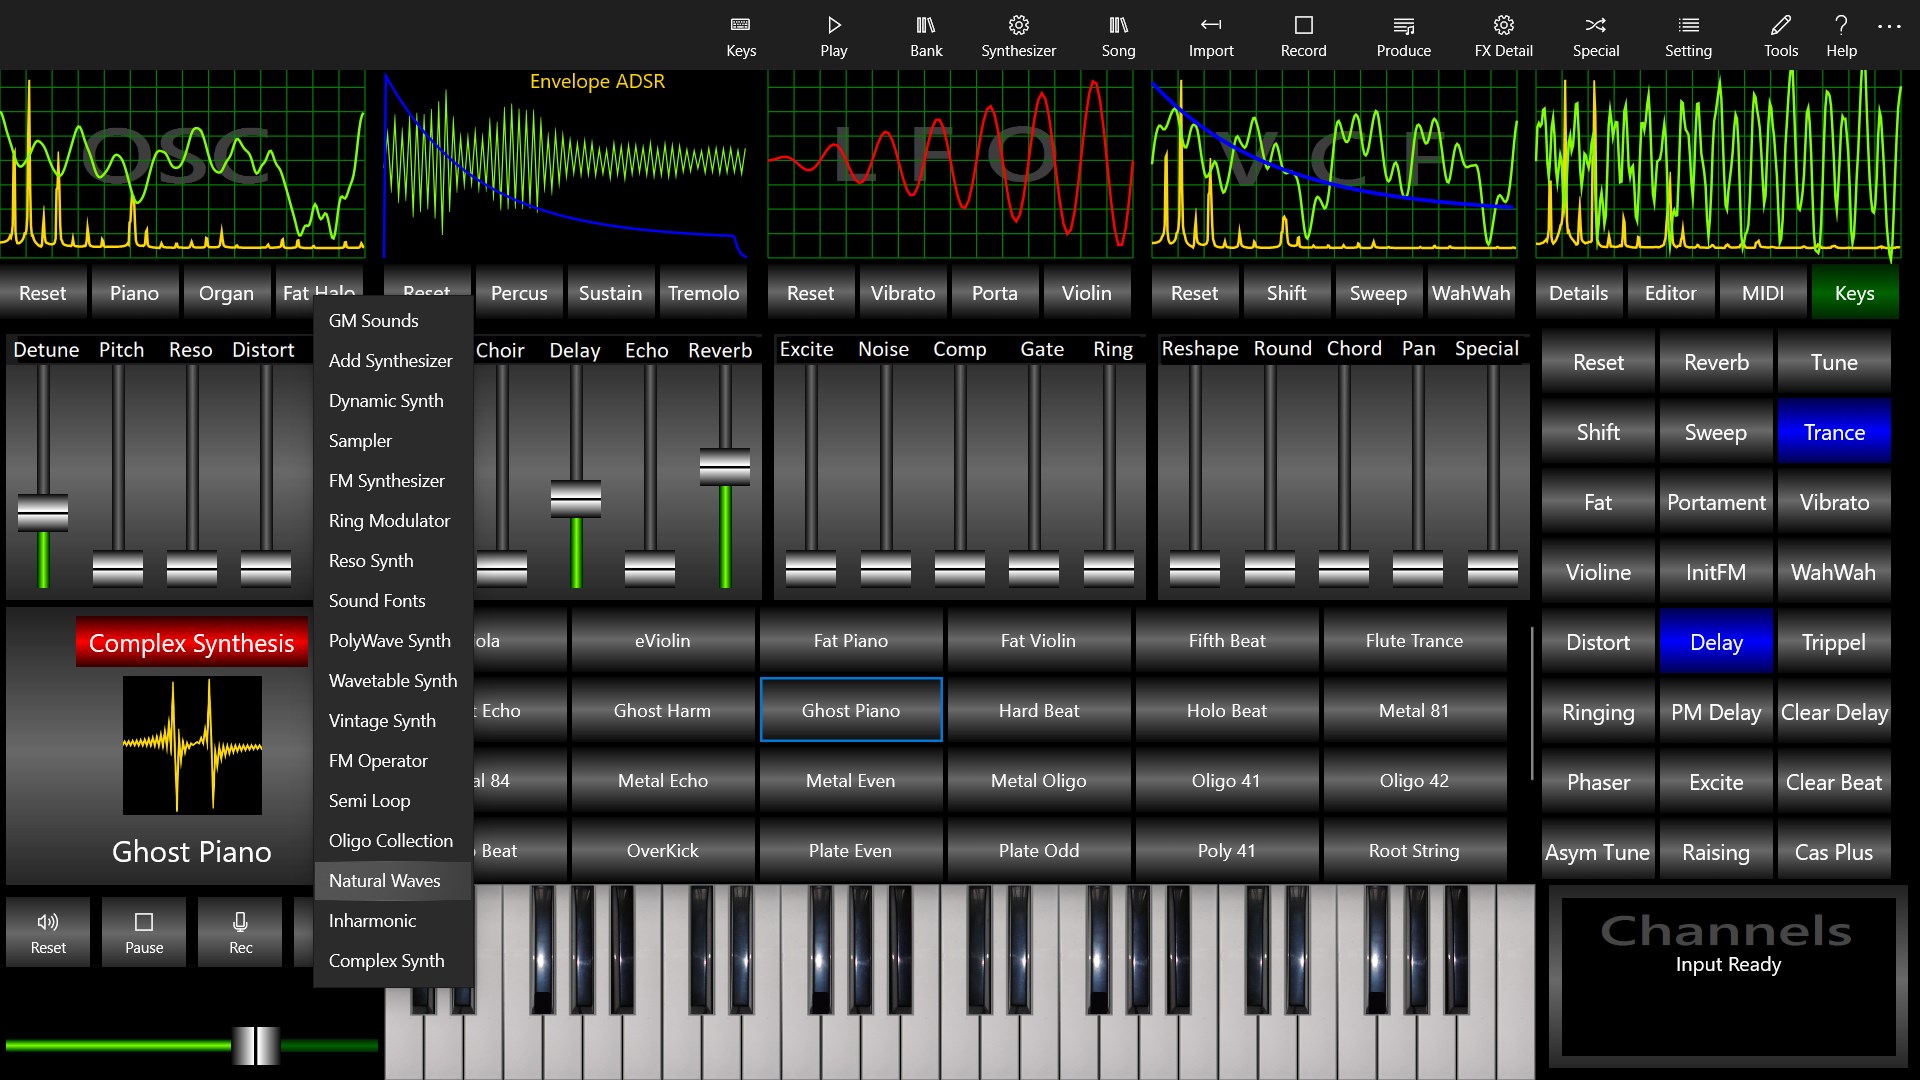Viewport: 1920px width, 1080px height.
Task: Select the Fat Piano preset
Action: [850, 640]
